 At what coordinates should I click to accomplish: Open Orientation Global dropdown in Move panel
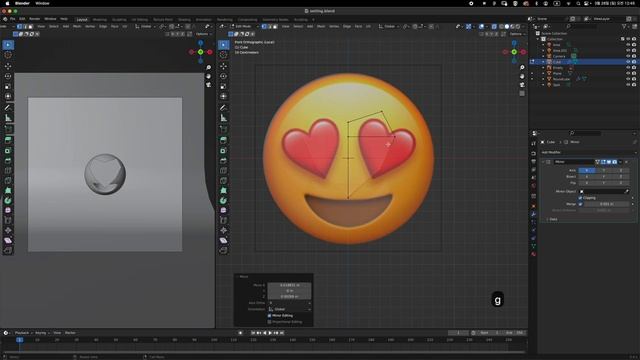coord(289,309)
